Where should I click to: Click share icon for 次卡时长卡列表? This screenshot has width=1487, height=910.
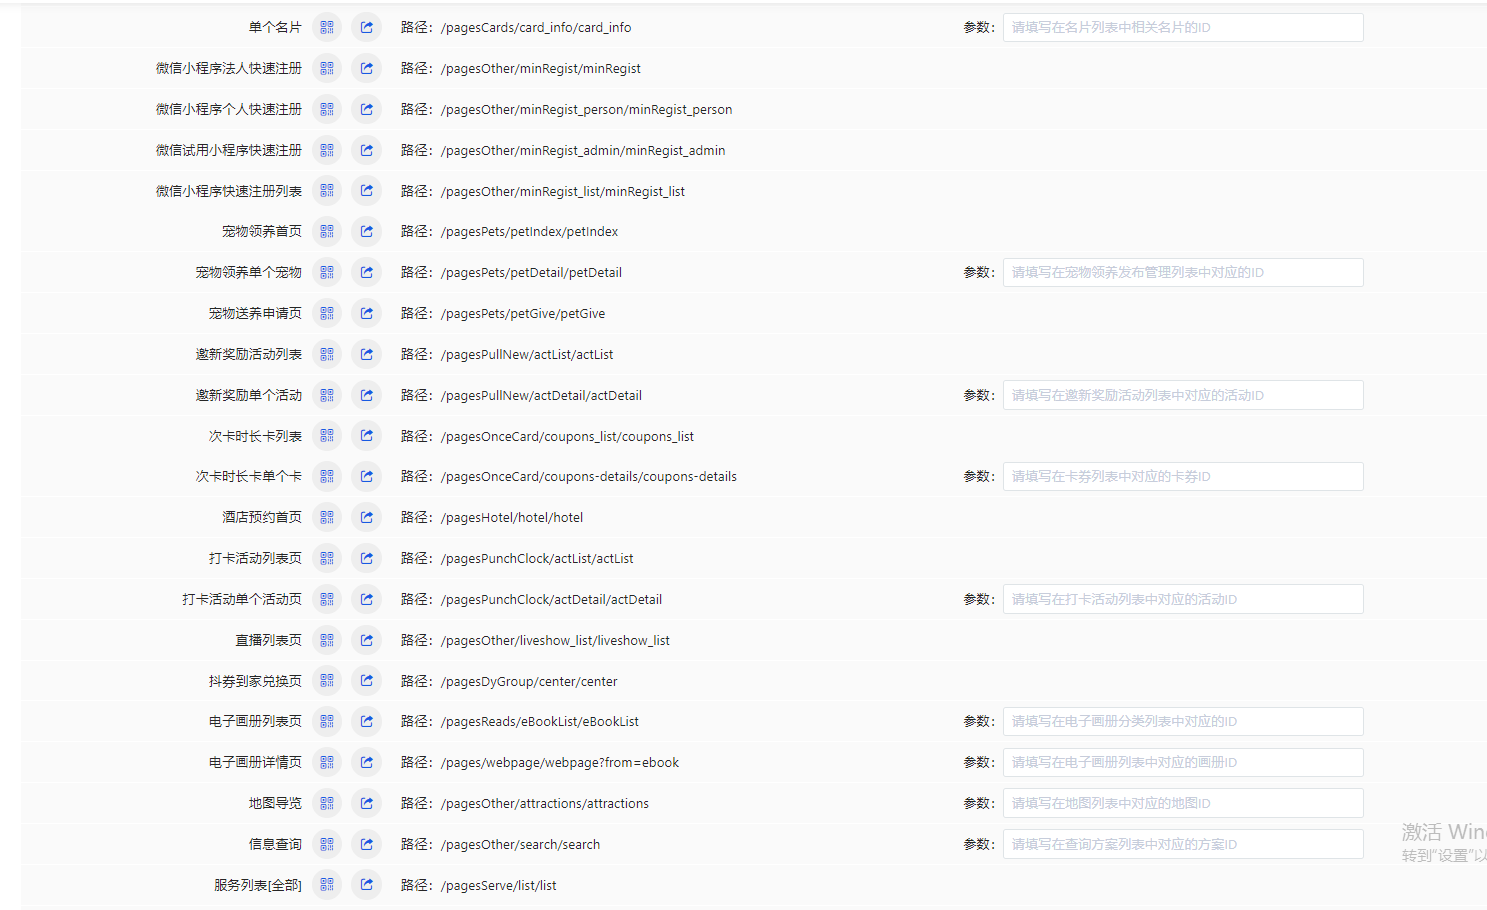(367, 436)
